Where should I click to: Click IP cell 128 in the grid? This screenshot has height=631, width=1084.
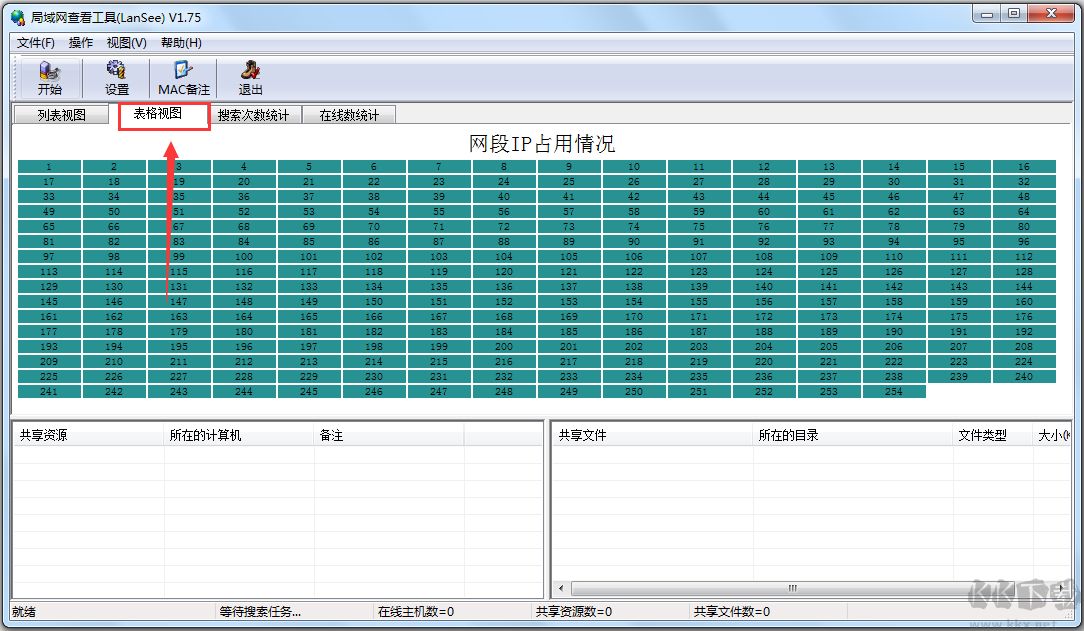coord(1024,272)
